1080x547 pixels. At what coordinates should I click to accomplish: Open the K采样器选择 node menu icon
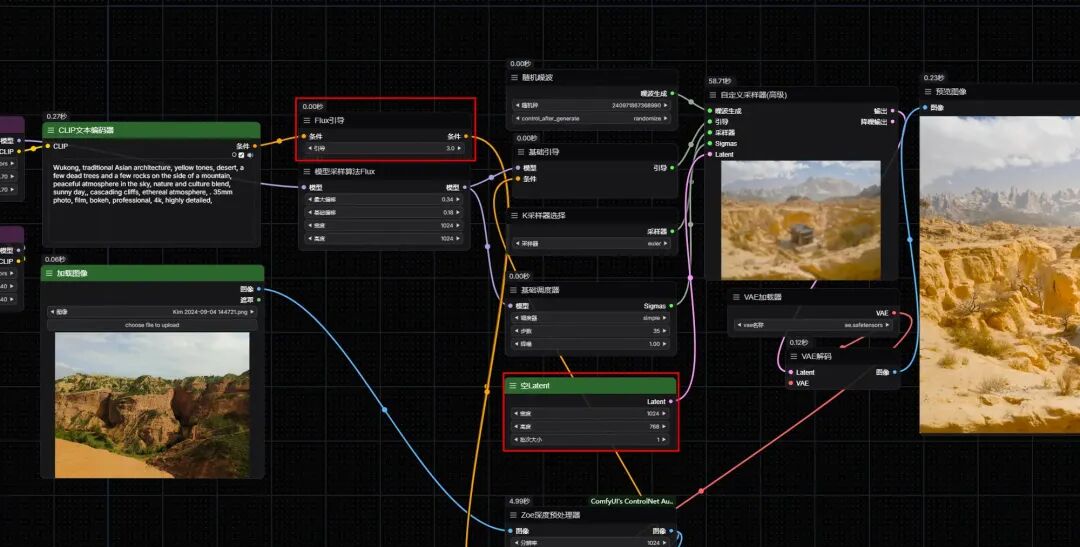click(515, 216)
